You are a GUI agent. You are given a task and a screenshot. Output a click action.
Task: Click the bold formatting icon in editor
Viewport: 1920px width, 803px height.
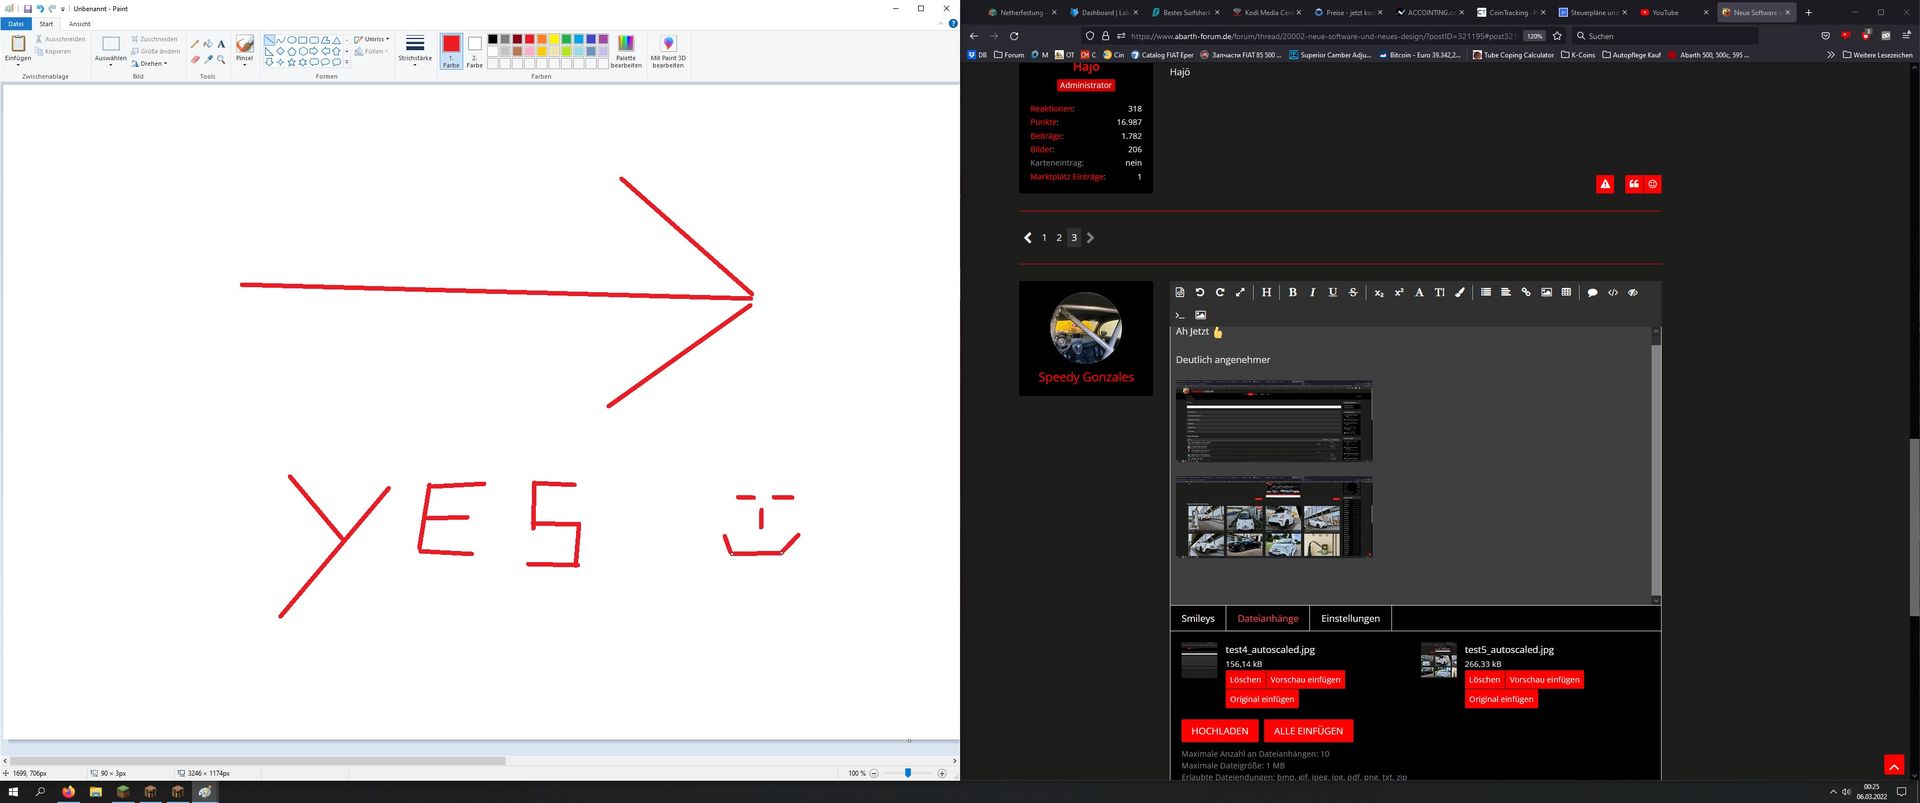[x=1292, y=293]
